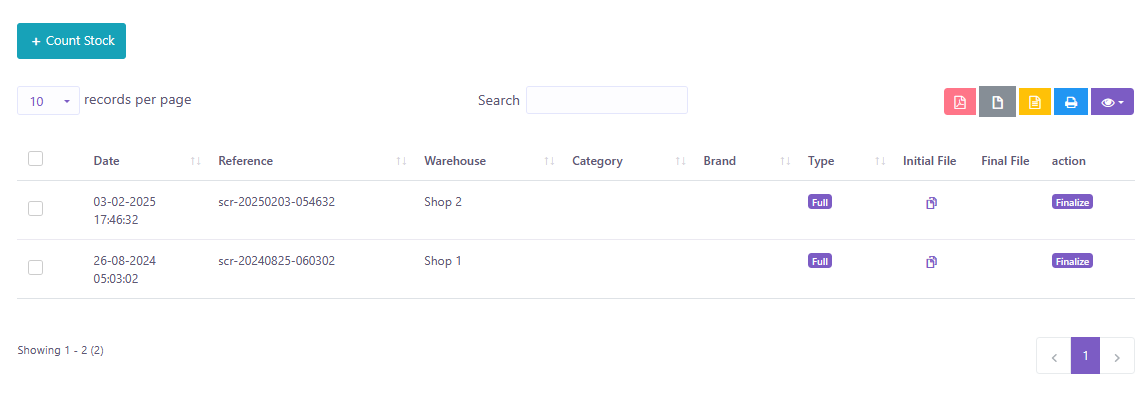Finalize the Shop 2 stock count
Image resolution: width=1147 pixels, height=396 pixels.
(x=1072, y=202)
